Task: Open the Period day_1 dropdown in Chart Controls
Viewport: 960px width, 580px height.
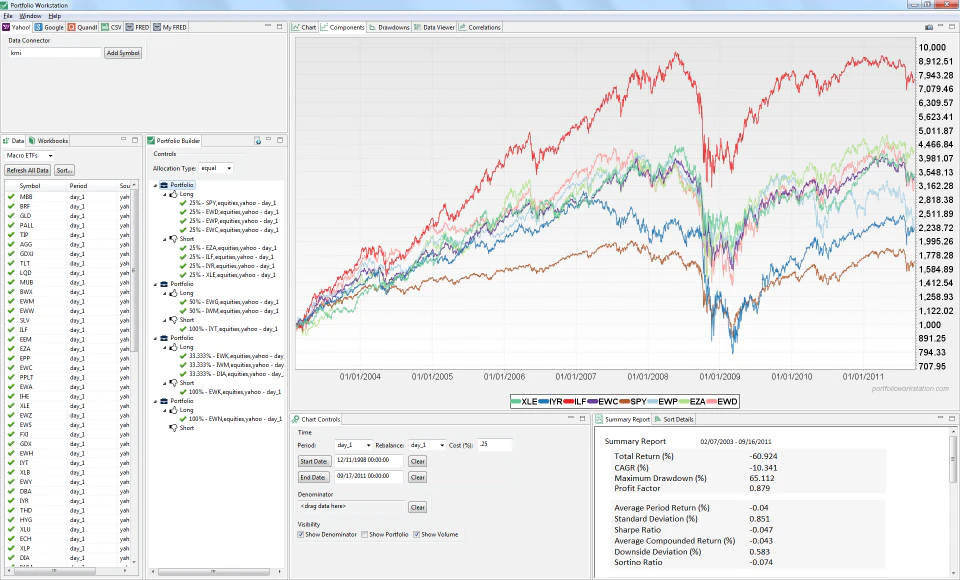Action: pos(353,445)
